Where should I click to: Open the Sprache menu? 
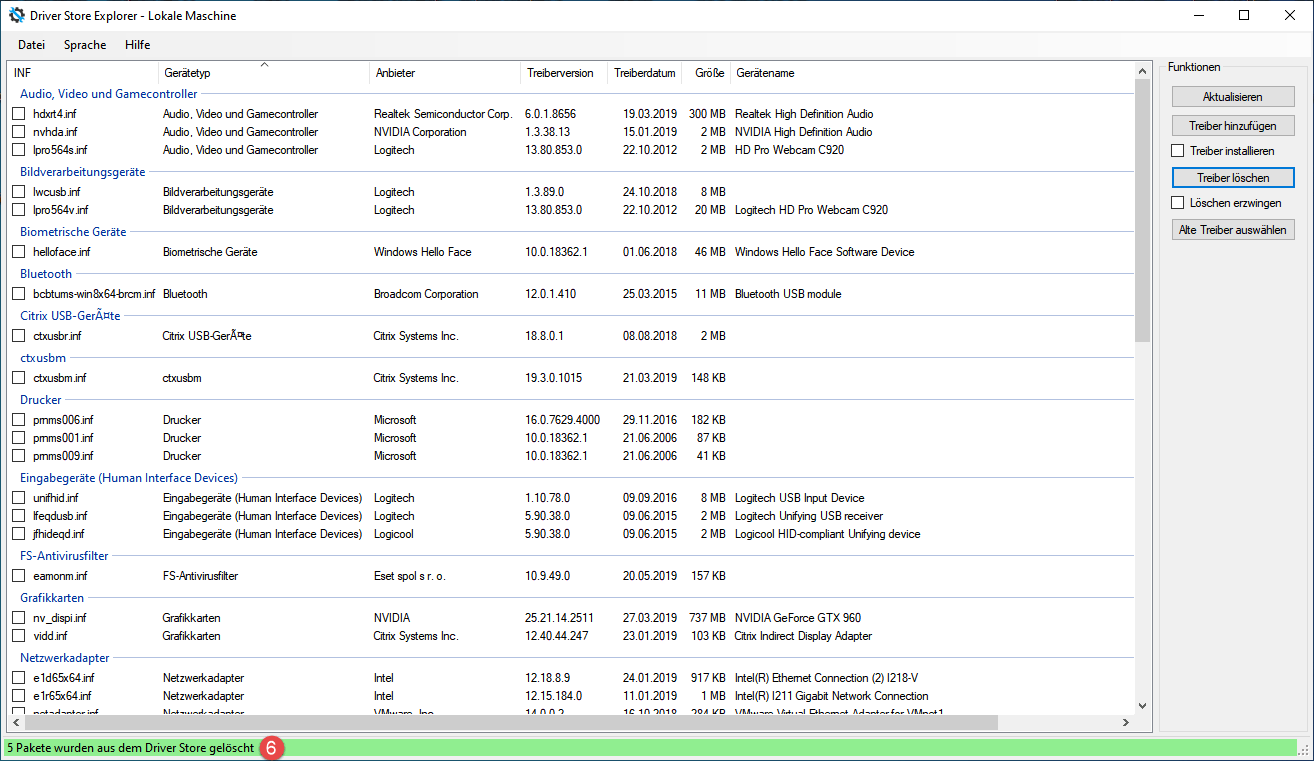point(85,45)
